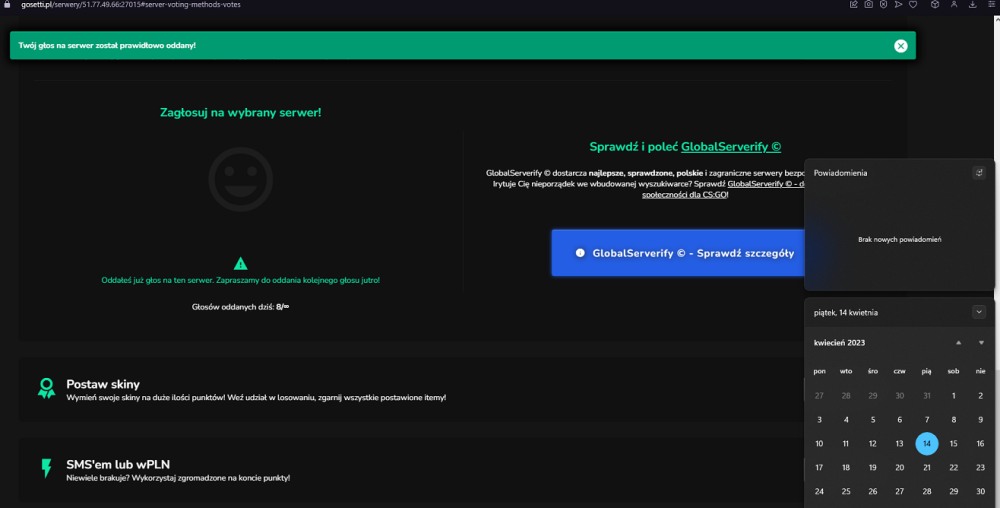Viewport: 1000px width, 508px height.
Task: Open the pinboard edit icon in browser toolbar
Action: click(853, 4)
